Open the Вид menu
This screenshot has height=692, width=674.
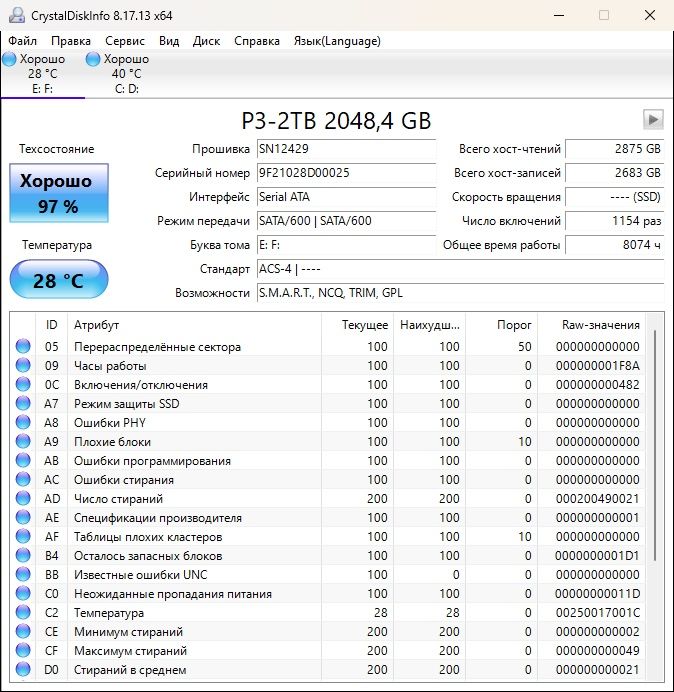coord(169,41)
